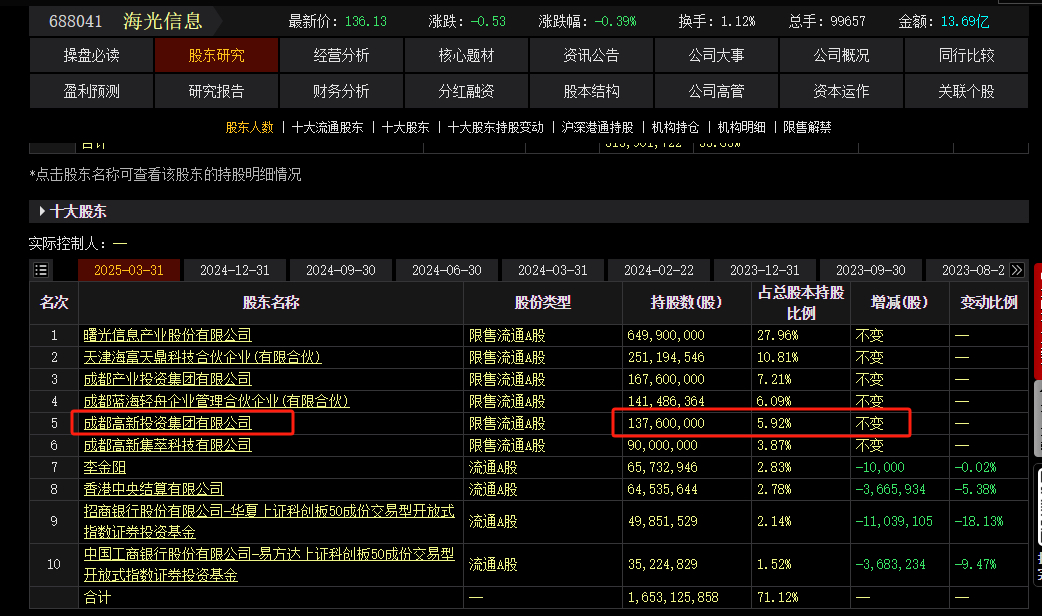Go to 公司大事 tab

(x=716, y=55)
